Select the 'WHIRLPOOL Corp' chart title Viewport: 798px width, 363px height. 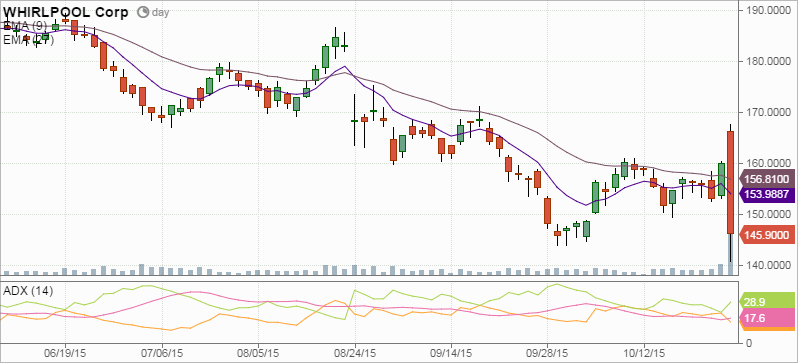coord(66,12)
